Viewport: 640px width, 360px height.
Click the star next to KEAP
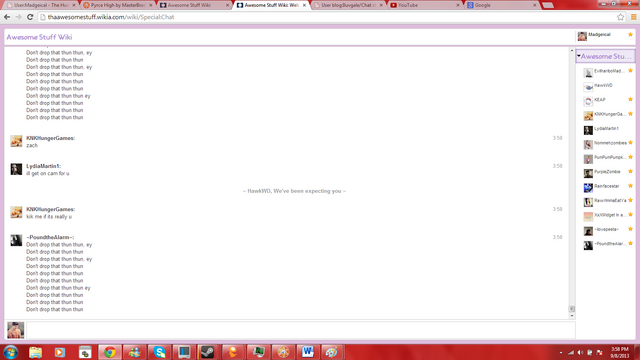pos(630,99)
